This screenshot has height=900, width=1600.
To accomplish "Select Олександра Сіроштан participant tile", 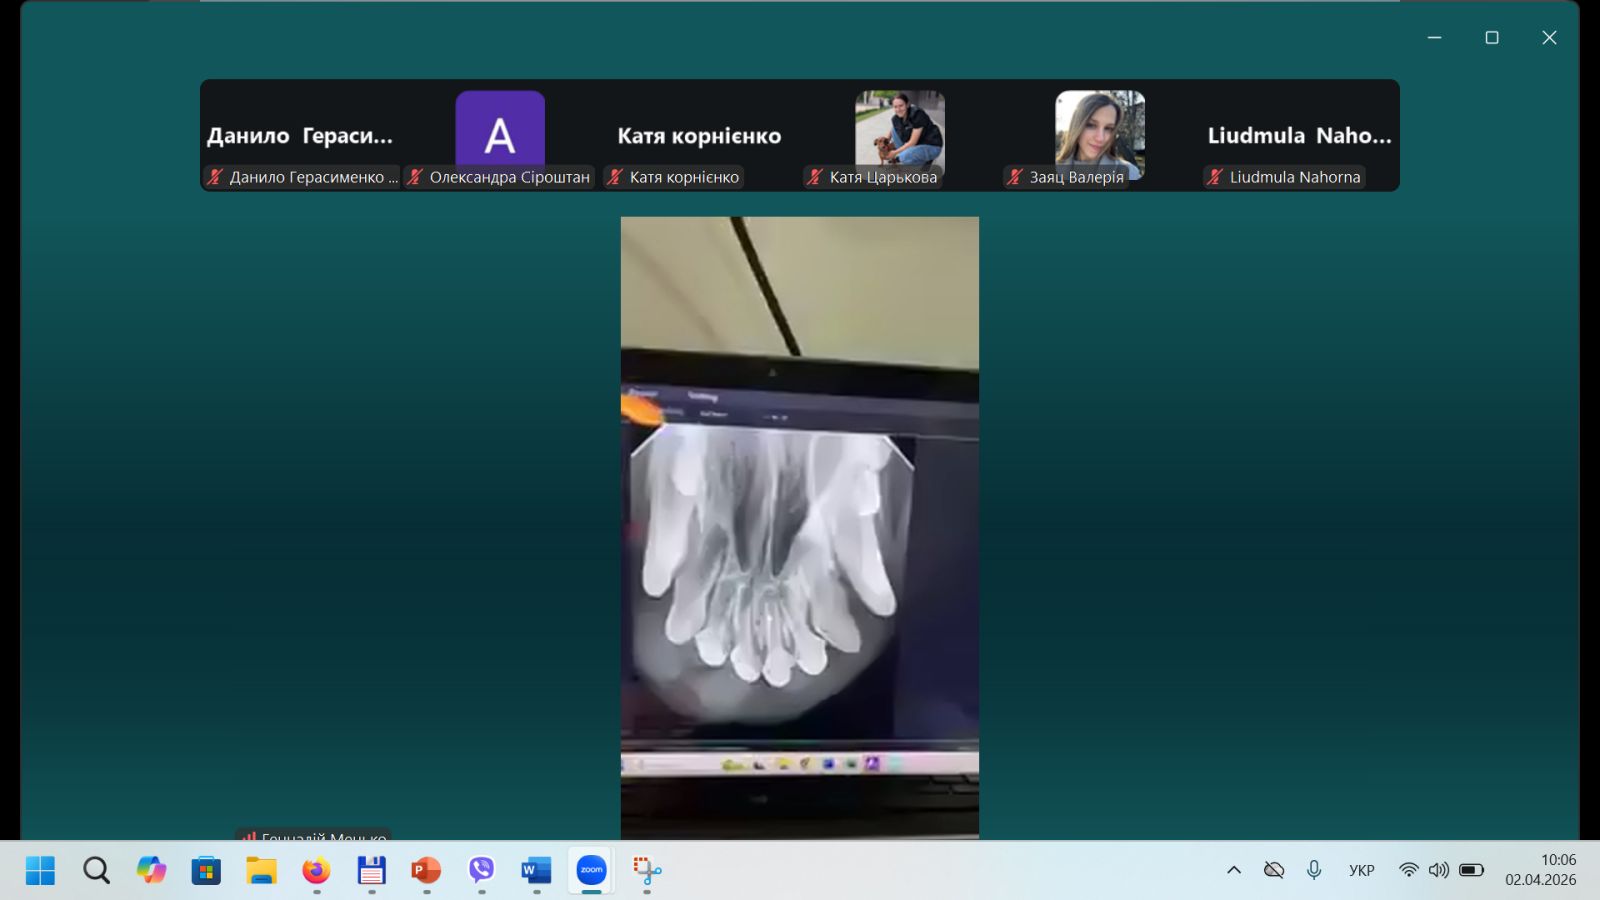I will tap(500, 133).
